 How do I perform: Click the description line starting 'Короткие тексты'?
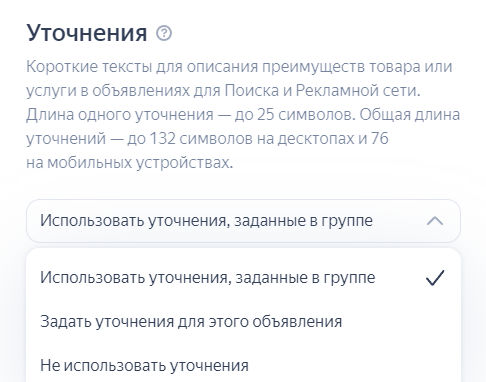pyautogui.click(x=239, y=66)
